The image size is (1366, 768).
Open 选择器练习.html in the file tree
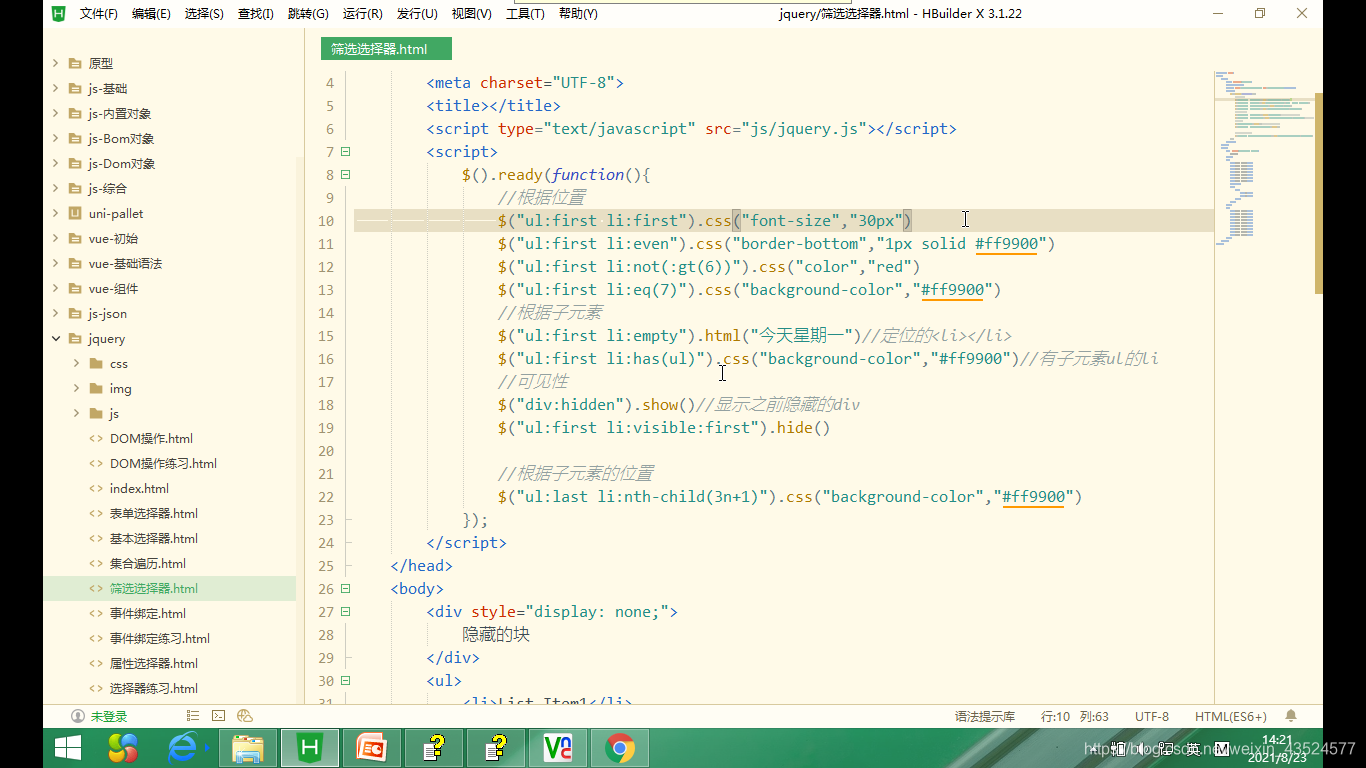pyautogui.click(x=154, y=688)
